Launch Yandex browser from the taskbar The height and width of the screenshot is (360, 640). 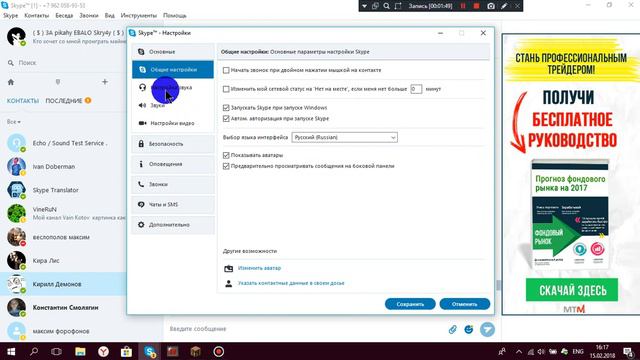click(103, 351)
